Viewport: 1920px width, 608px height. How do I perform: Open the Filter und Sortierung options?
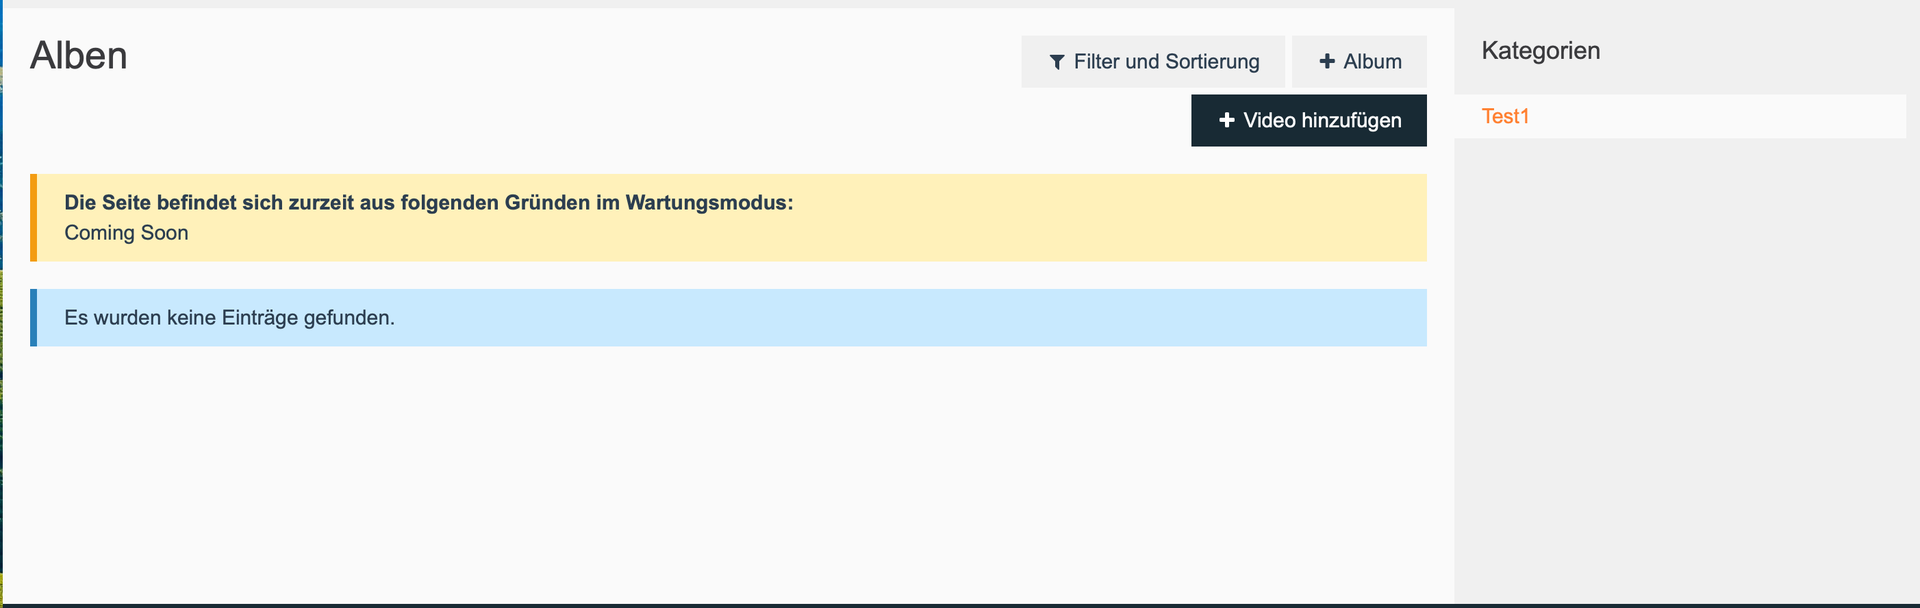click(1153, 62)
